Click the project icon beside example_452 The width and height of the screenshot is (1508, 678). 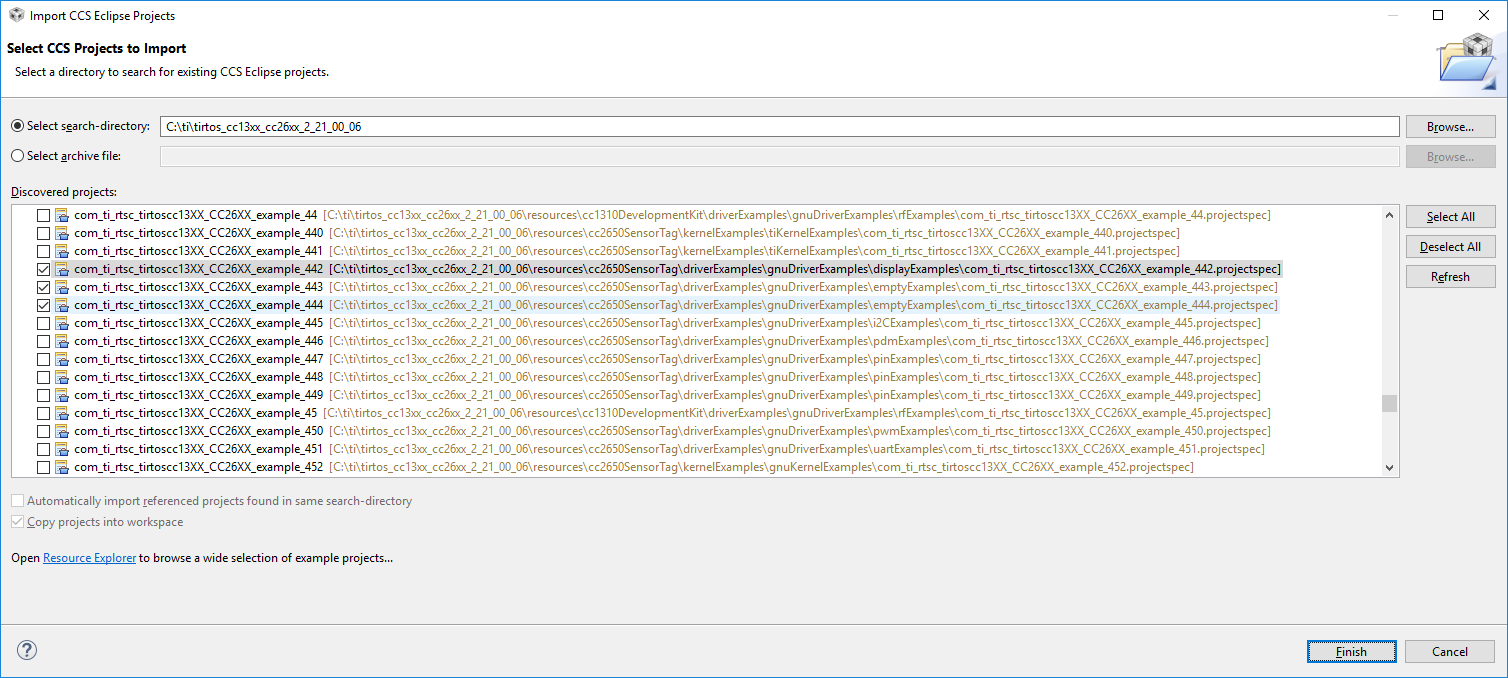[60, 466]
